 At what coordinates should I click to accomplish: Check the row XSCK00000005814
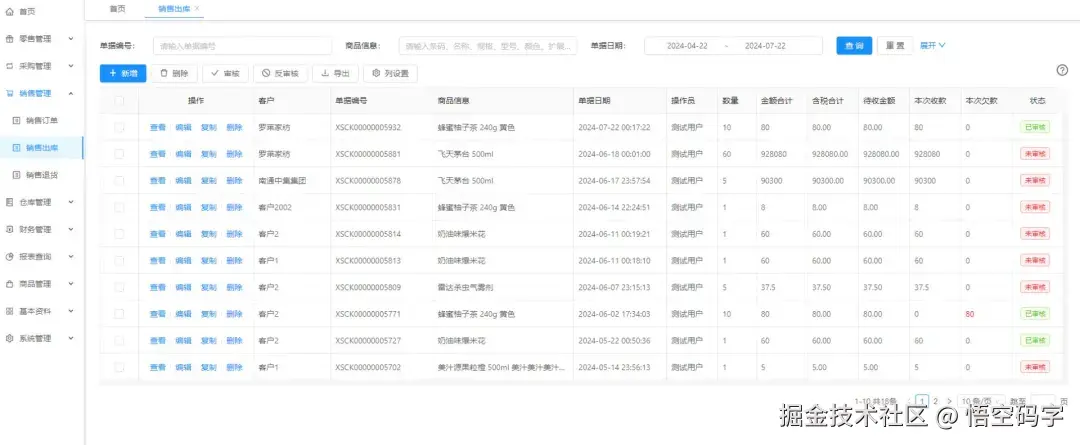119,234
